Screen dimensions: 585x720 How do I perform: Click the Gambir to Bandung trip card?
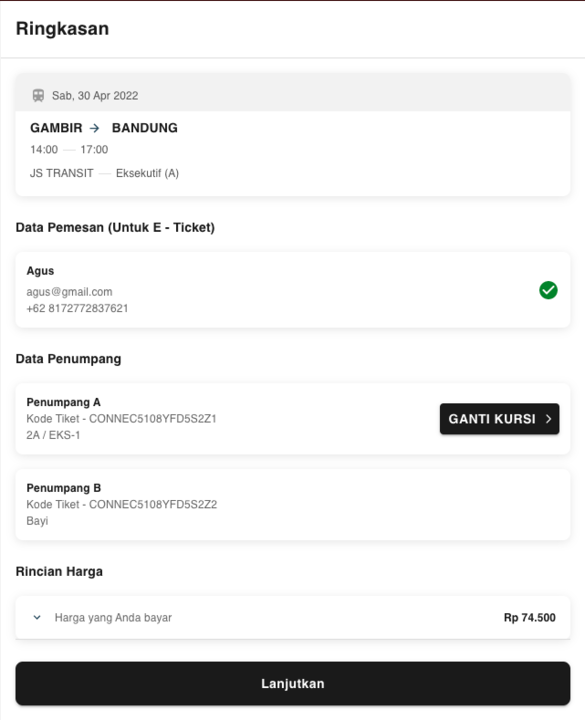[293, 135]
